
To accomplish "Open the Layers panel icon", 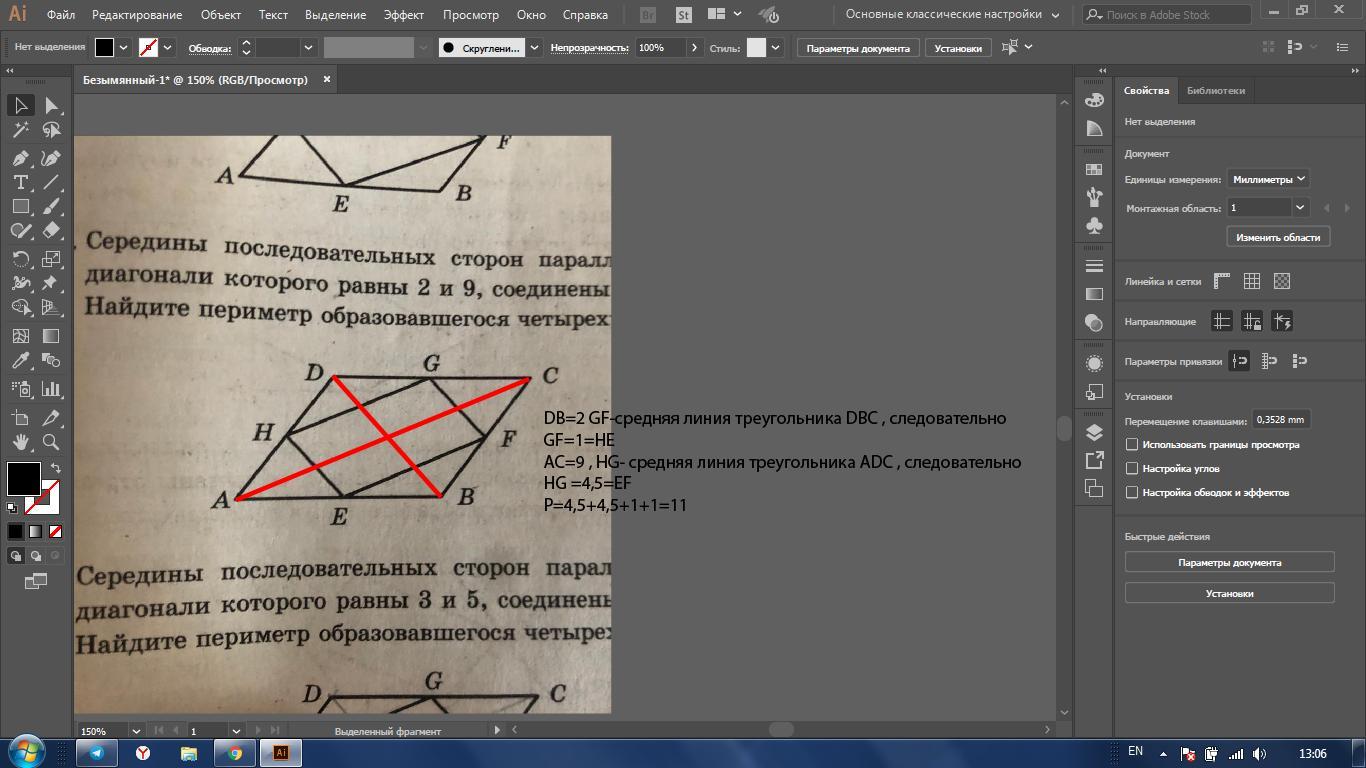I will 1094,432.
